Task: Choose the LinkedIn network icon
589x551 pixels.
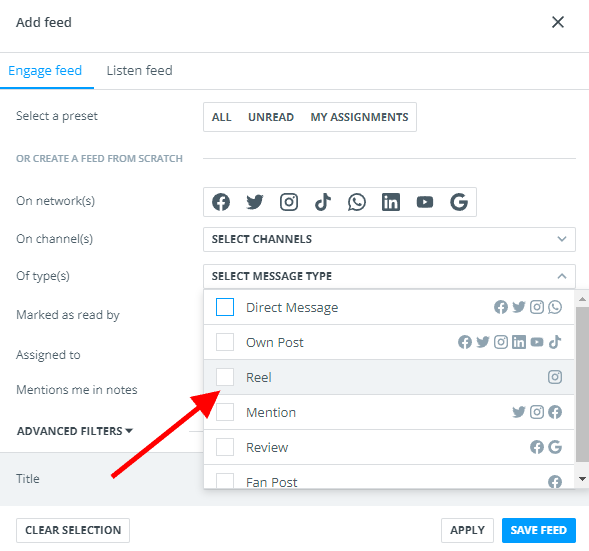Action: tap(391, 202)
